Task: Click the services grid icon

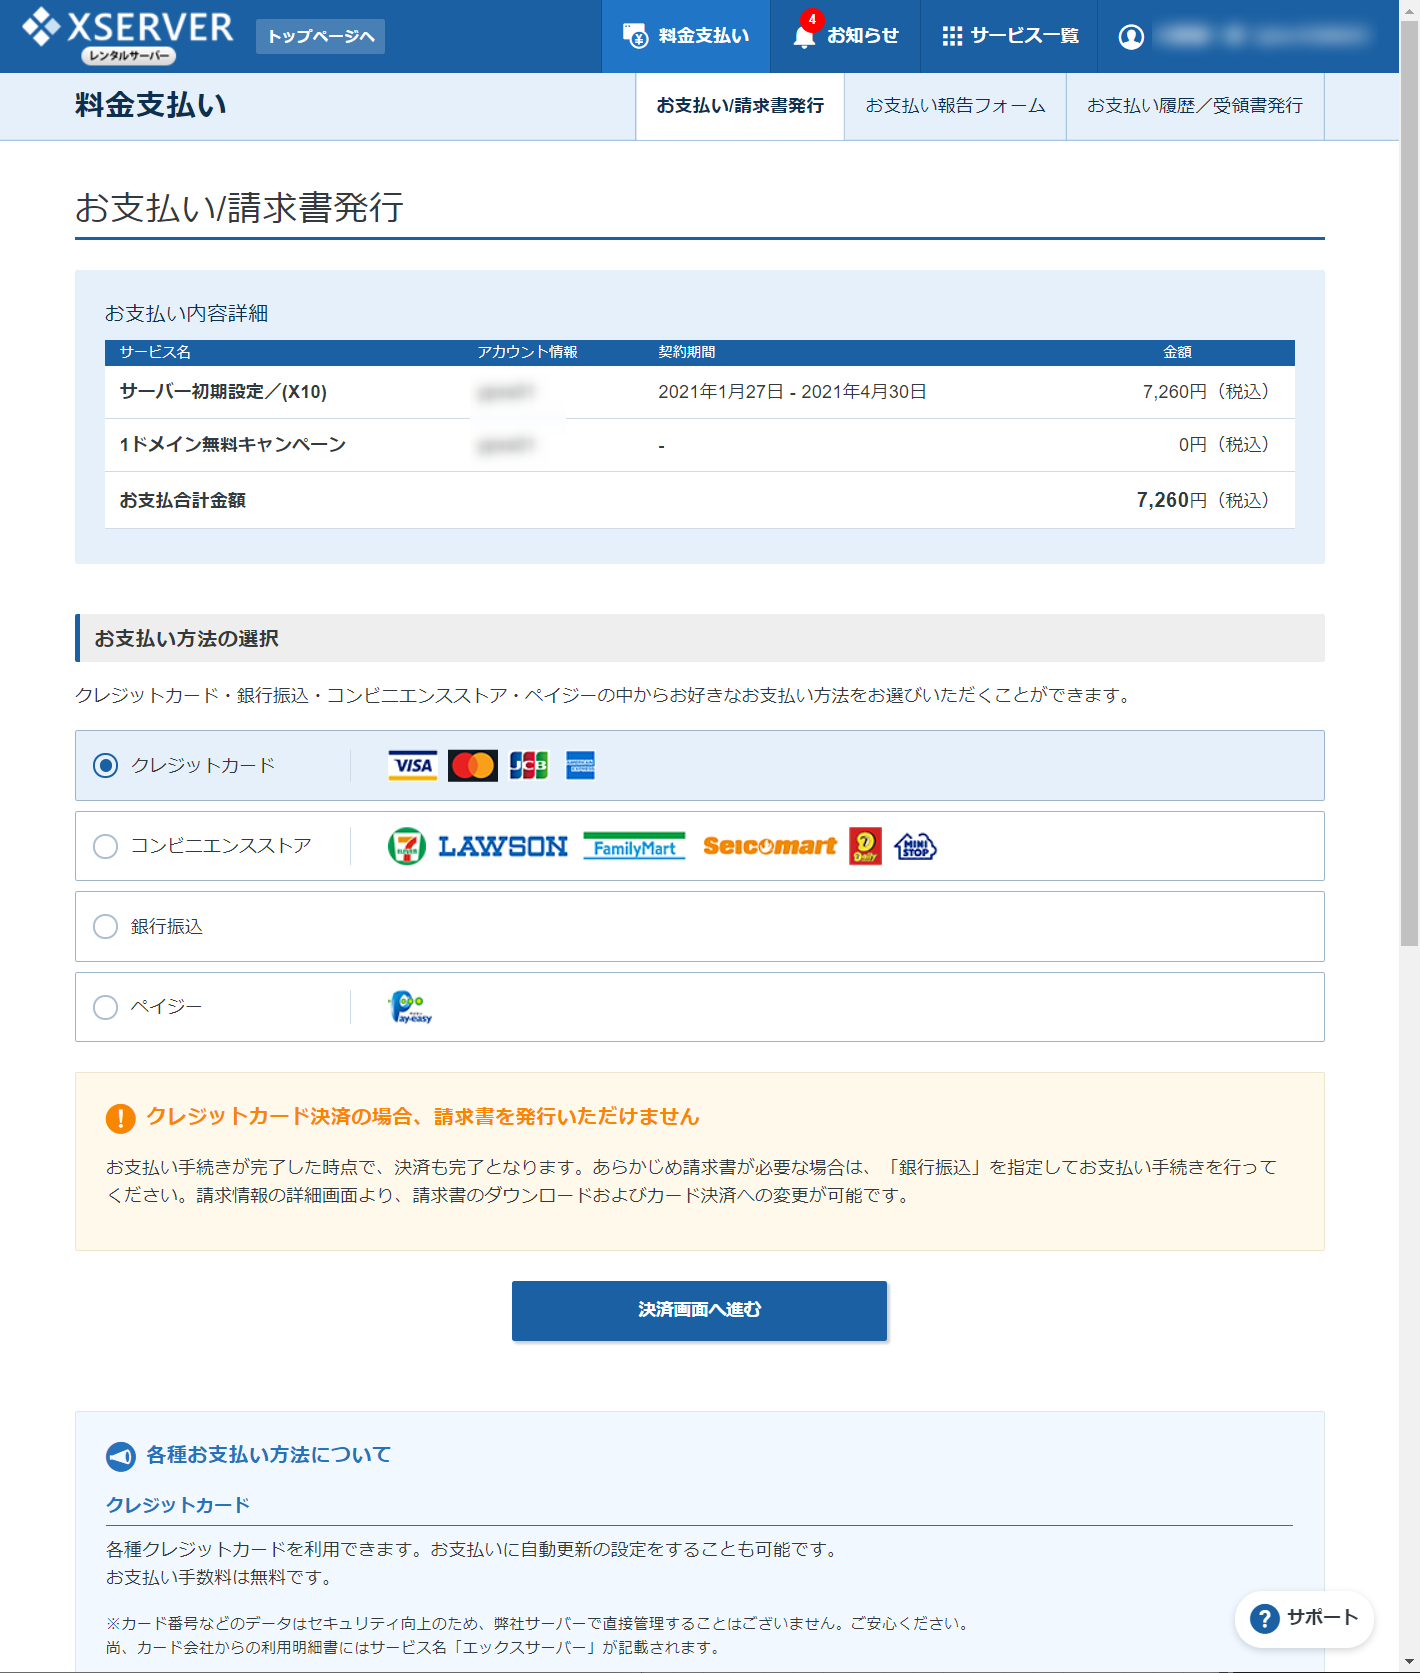Action: (x=952, y=36)
